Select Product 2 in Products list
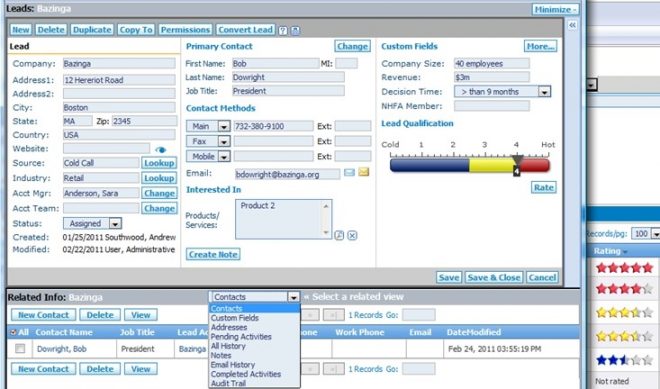The image size is (660, 389). click(258, 206)
